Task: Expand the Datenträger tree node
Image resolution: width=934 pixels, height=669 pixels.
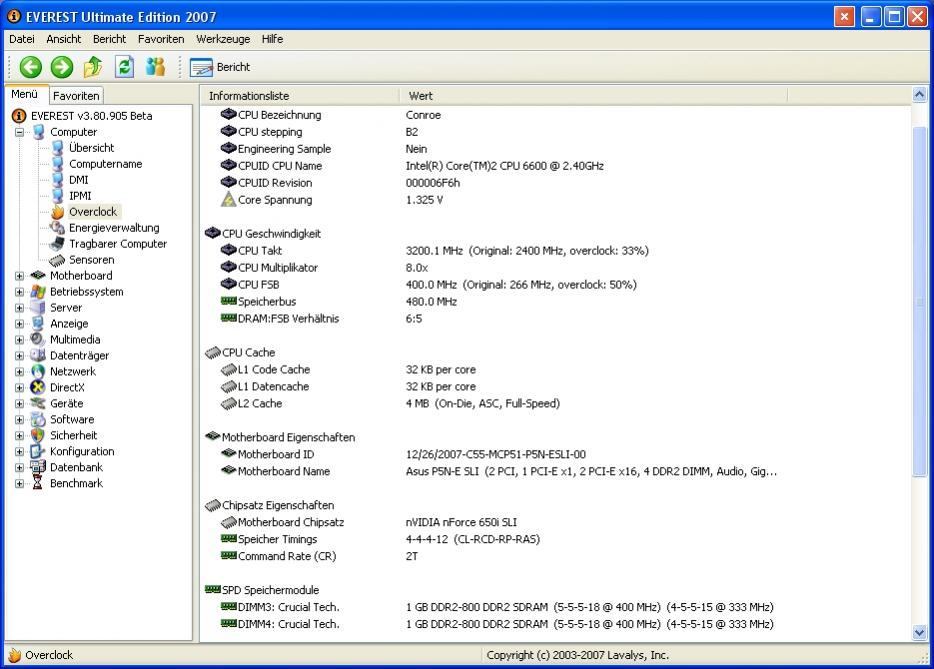Action: click(20, 356)
